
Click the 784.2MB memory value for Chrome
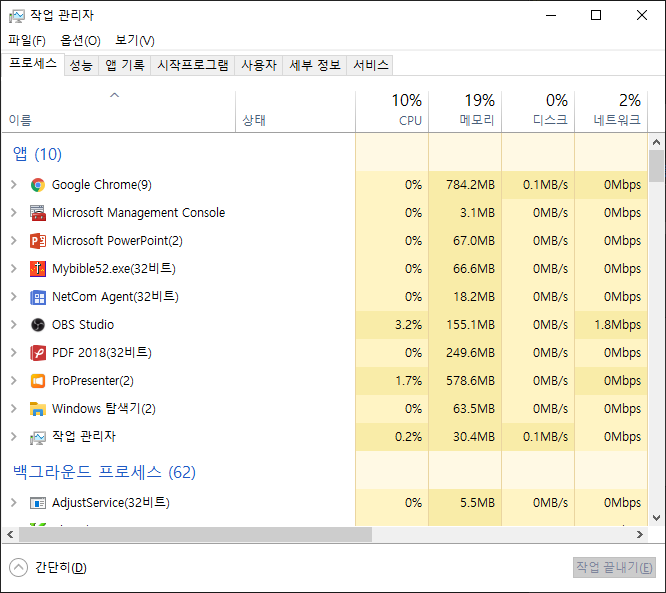point(470,185)
